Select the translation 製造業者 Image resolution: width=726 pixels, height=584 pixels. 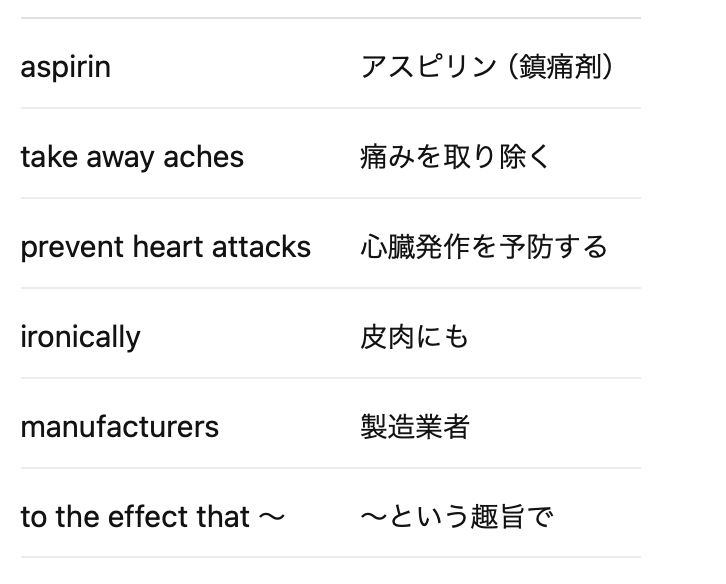pos(415,427)
